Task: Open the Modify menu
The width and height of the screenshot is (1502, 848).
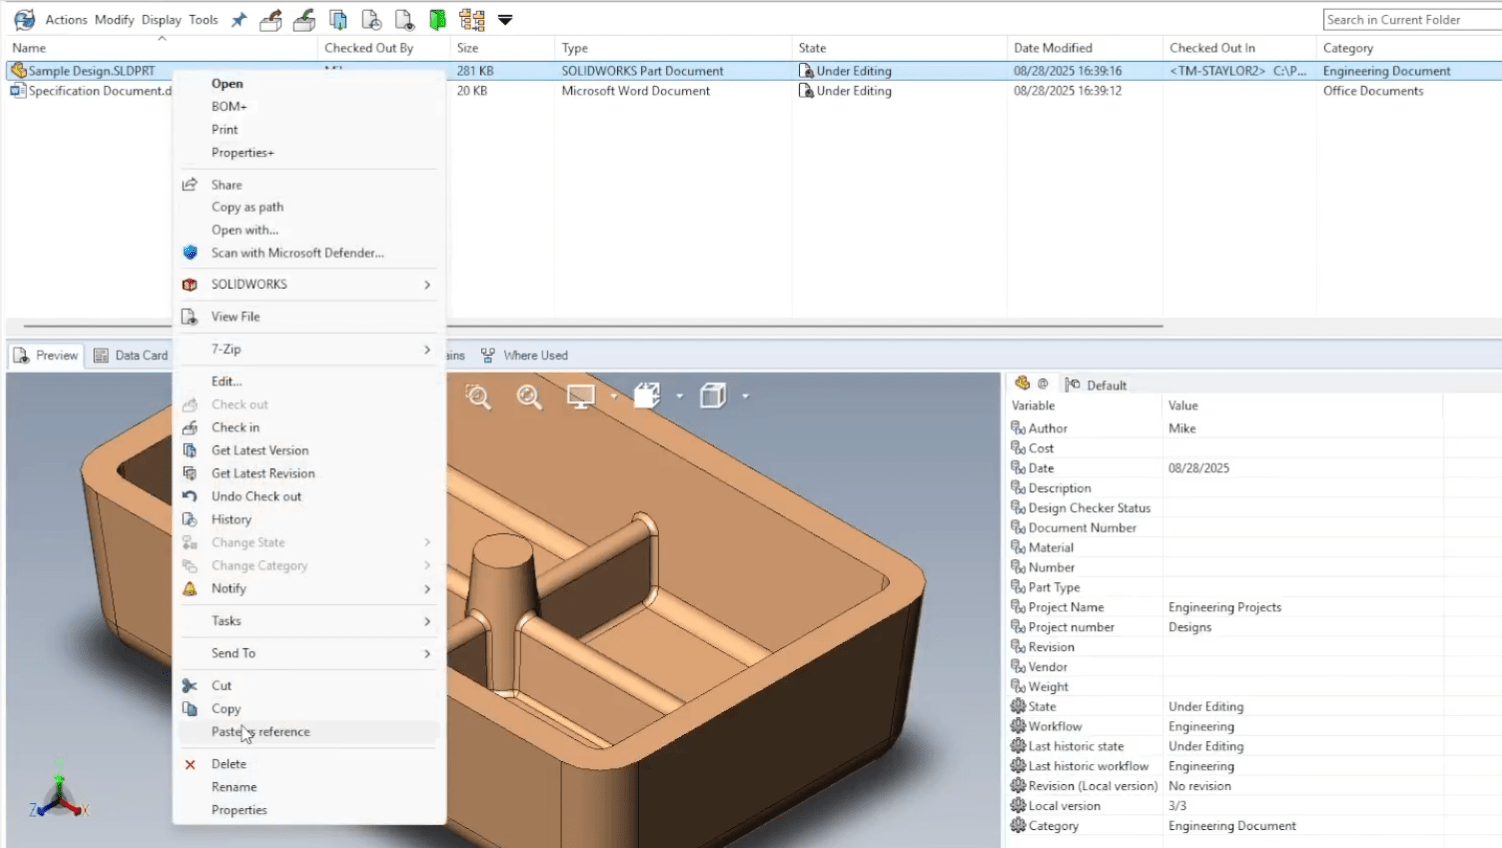Action: click(114, 20)
